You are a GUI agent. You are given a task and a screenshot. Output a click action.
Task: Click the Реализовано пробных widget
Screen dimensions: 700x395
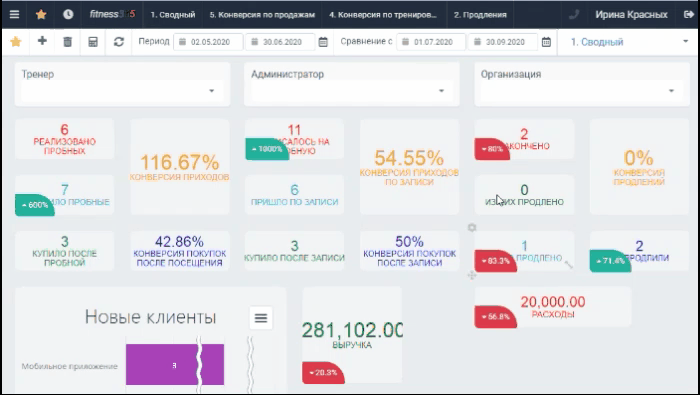[x=64, y=139]
